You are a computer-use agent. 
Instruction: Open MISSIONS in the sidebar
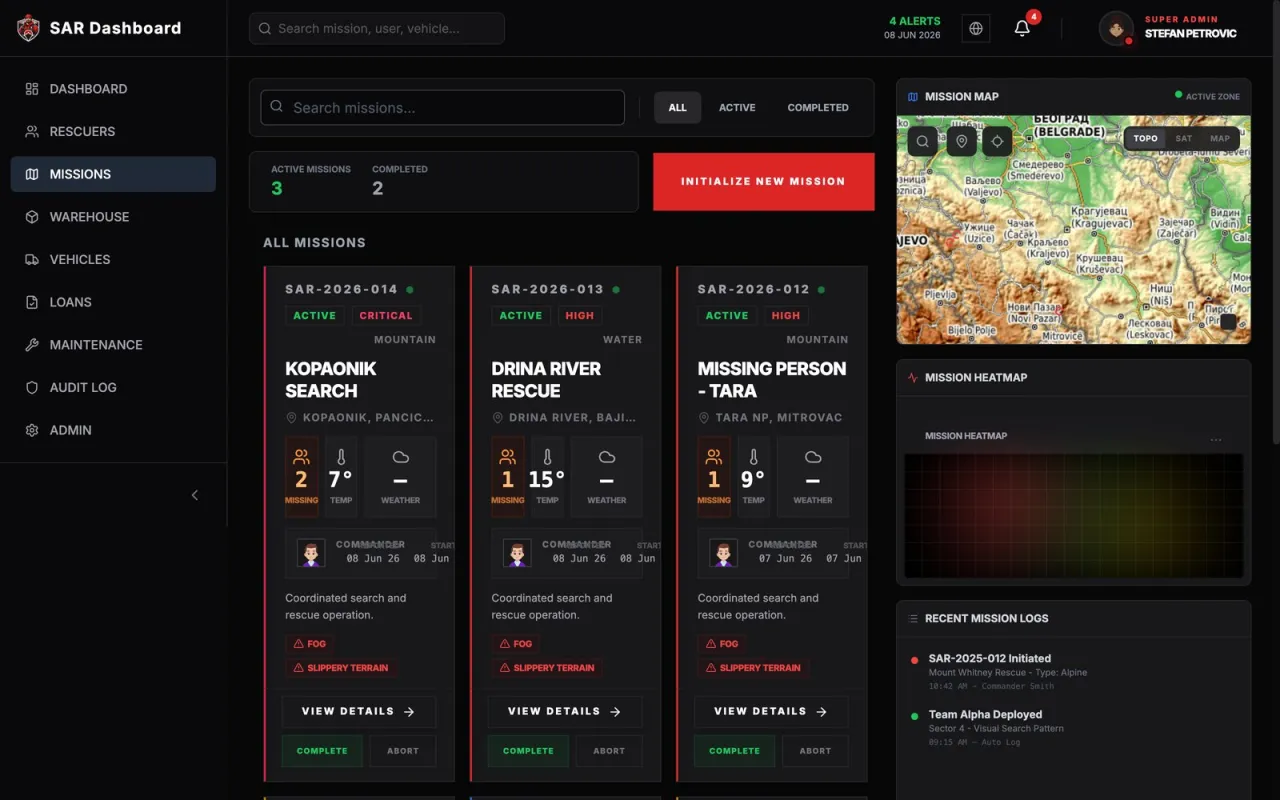[113, 174]
